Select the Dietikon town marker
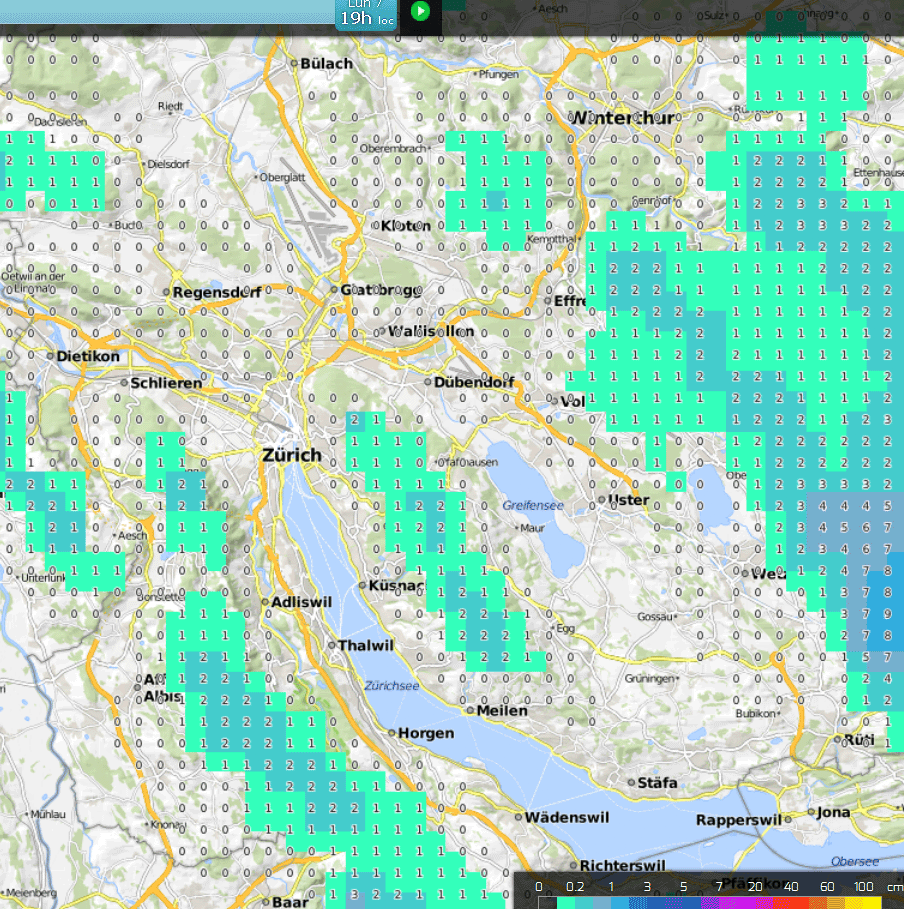904x909 pixels. click(50, 356)
